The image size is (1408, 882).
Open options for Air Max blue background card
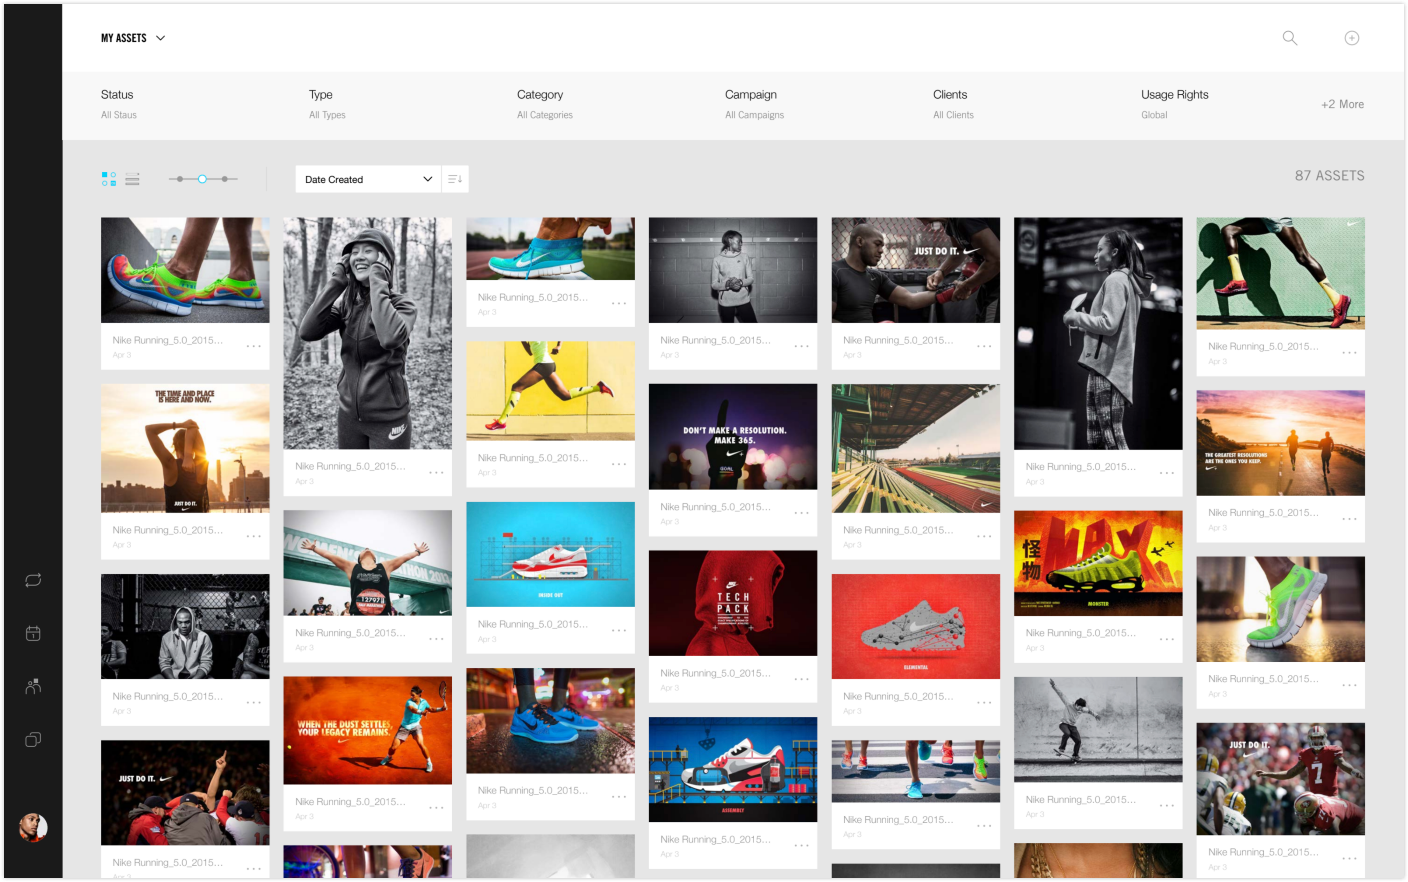coord(619,630)
